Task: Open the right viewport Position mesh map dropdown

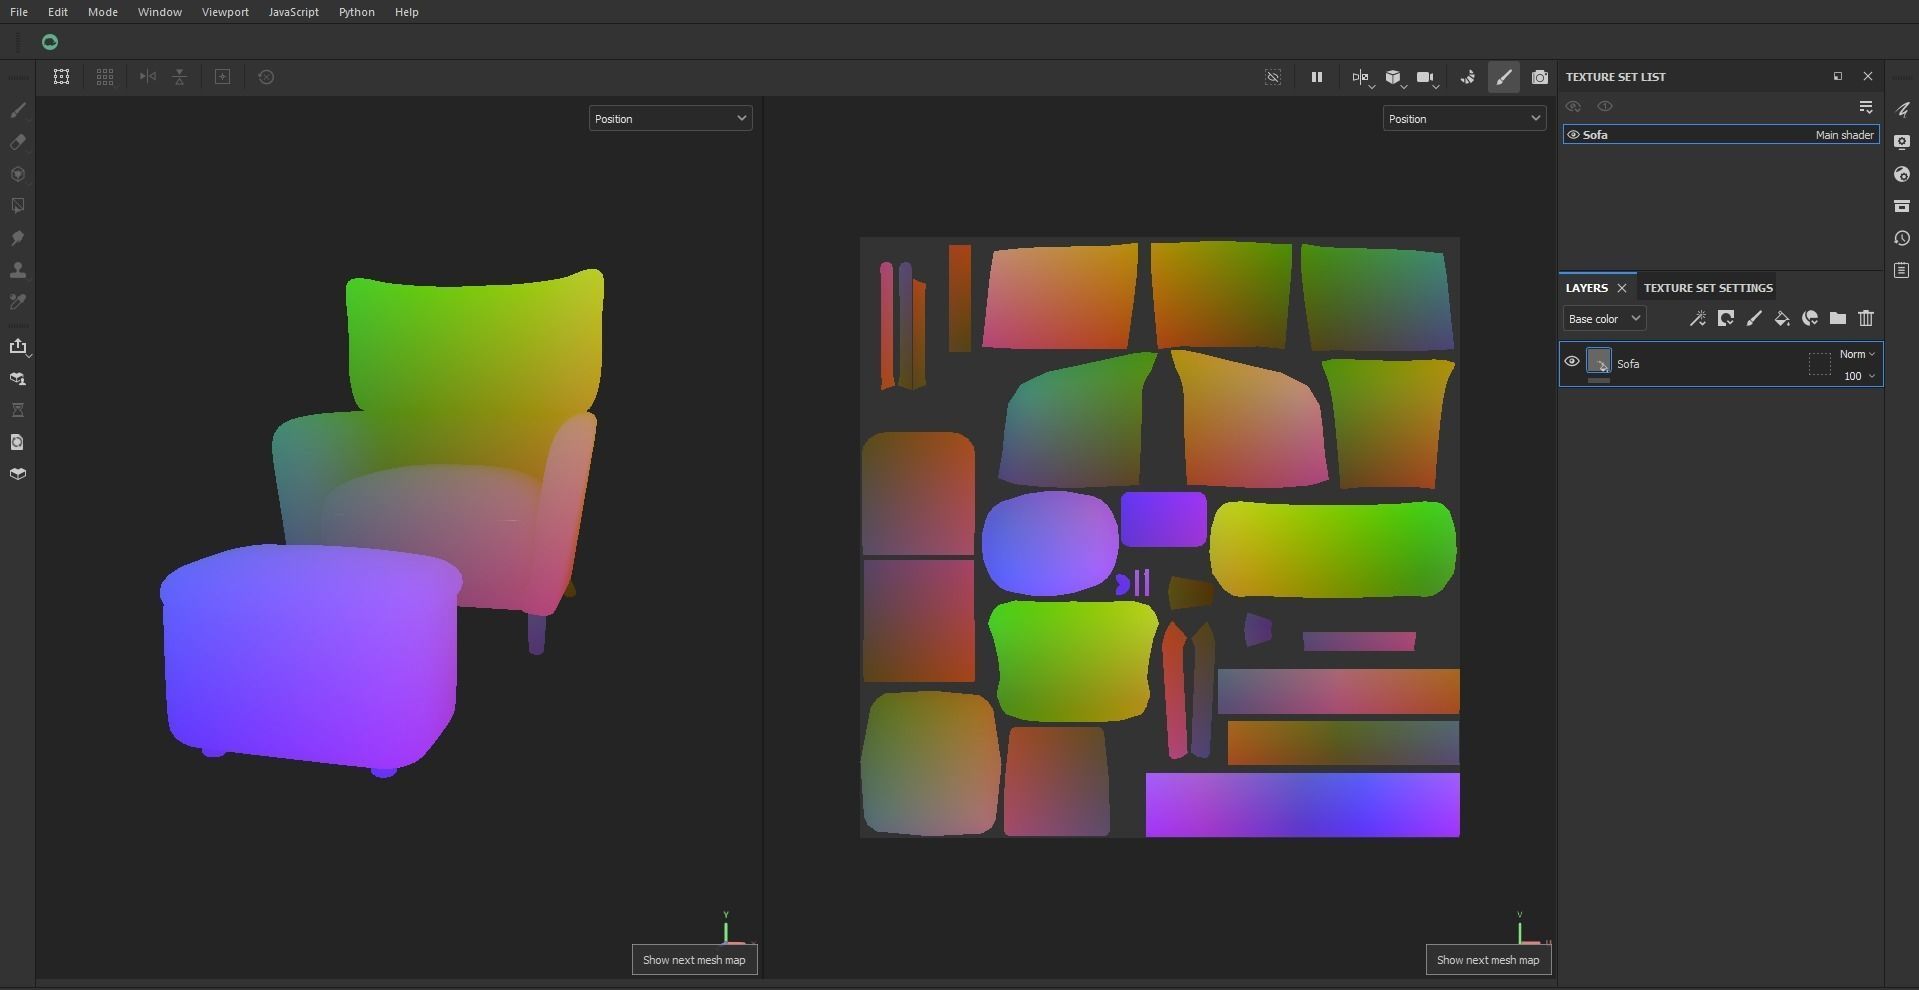Action: click(1464, 119)
